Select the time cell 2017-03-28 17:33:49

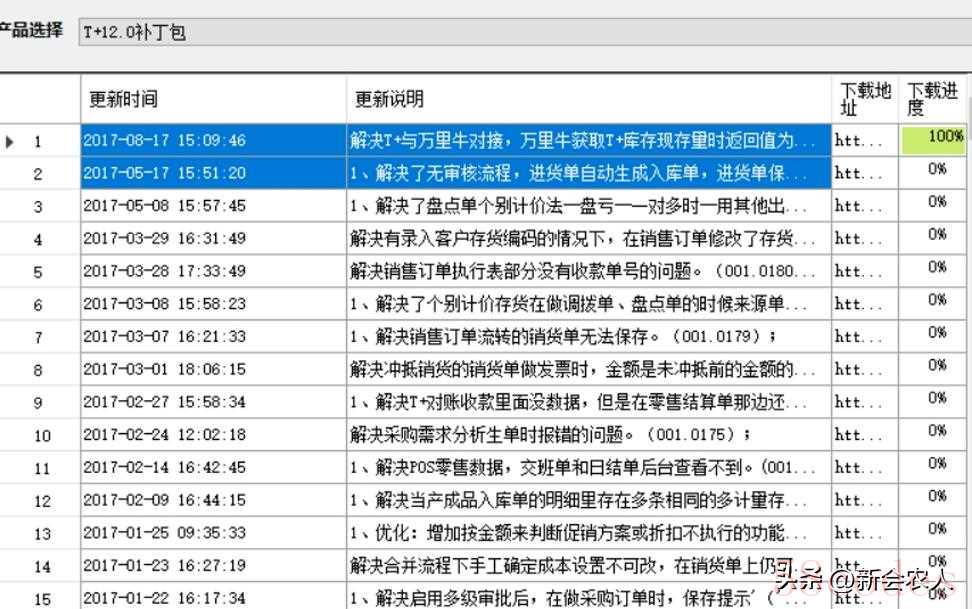[x=213, y=271]
